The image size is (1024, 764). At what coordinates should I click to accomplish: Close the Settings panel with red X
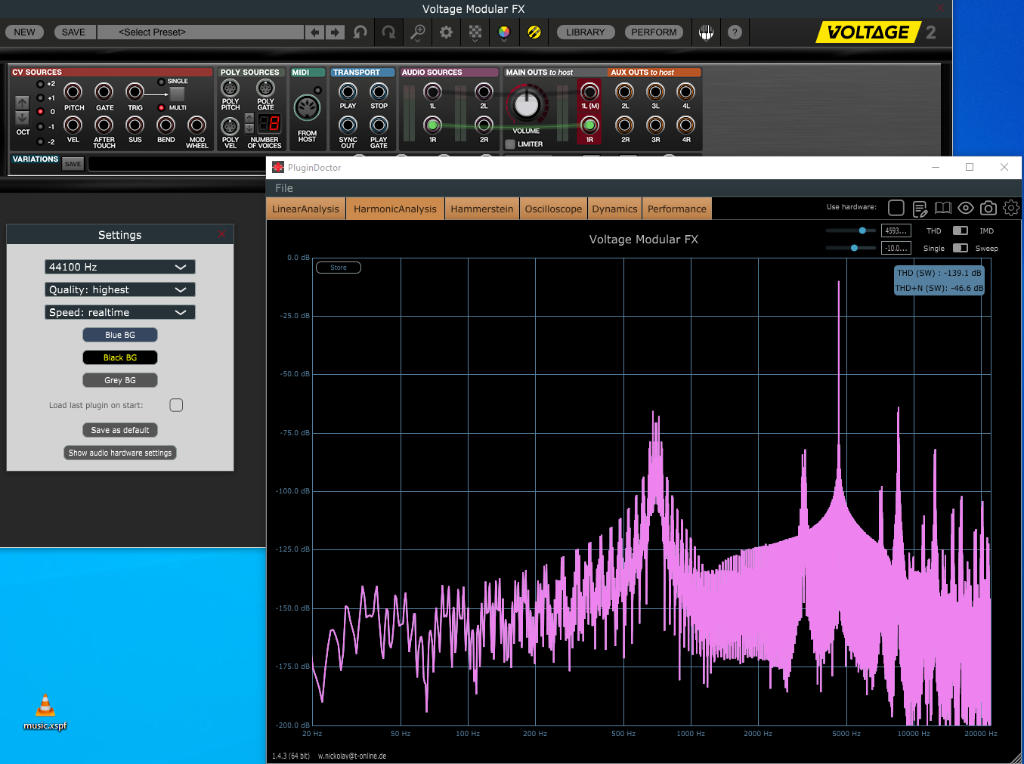point(222,234)
